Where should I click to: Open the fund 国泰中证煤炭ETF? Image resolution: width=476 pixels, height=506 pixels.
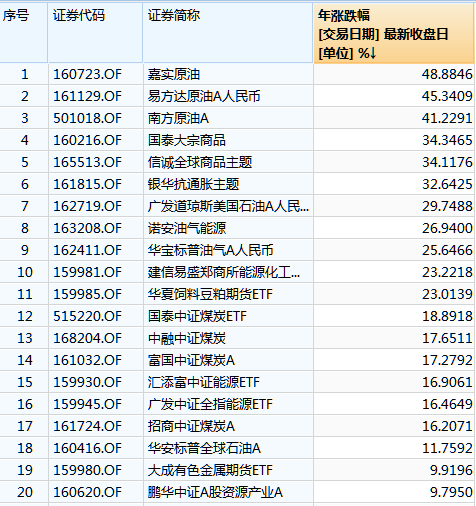(x=197, y=316)
